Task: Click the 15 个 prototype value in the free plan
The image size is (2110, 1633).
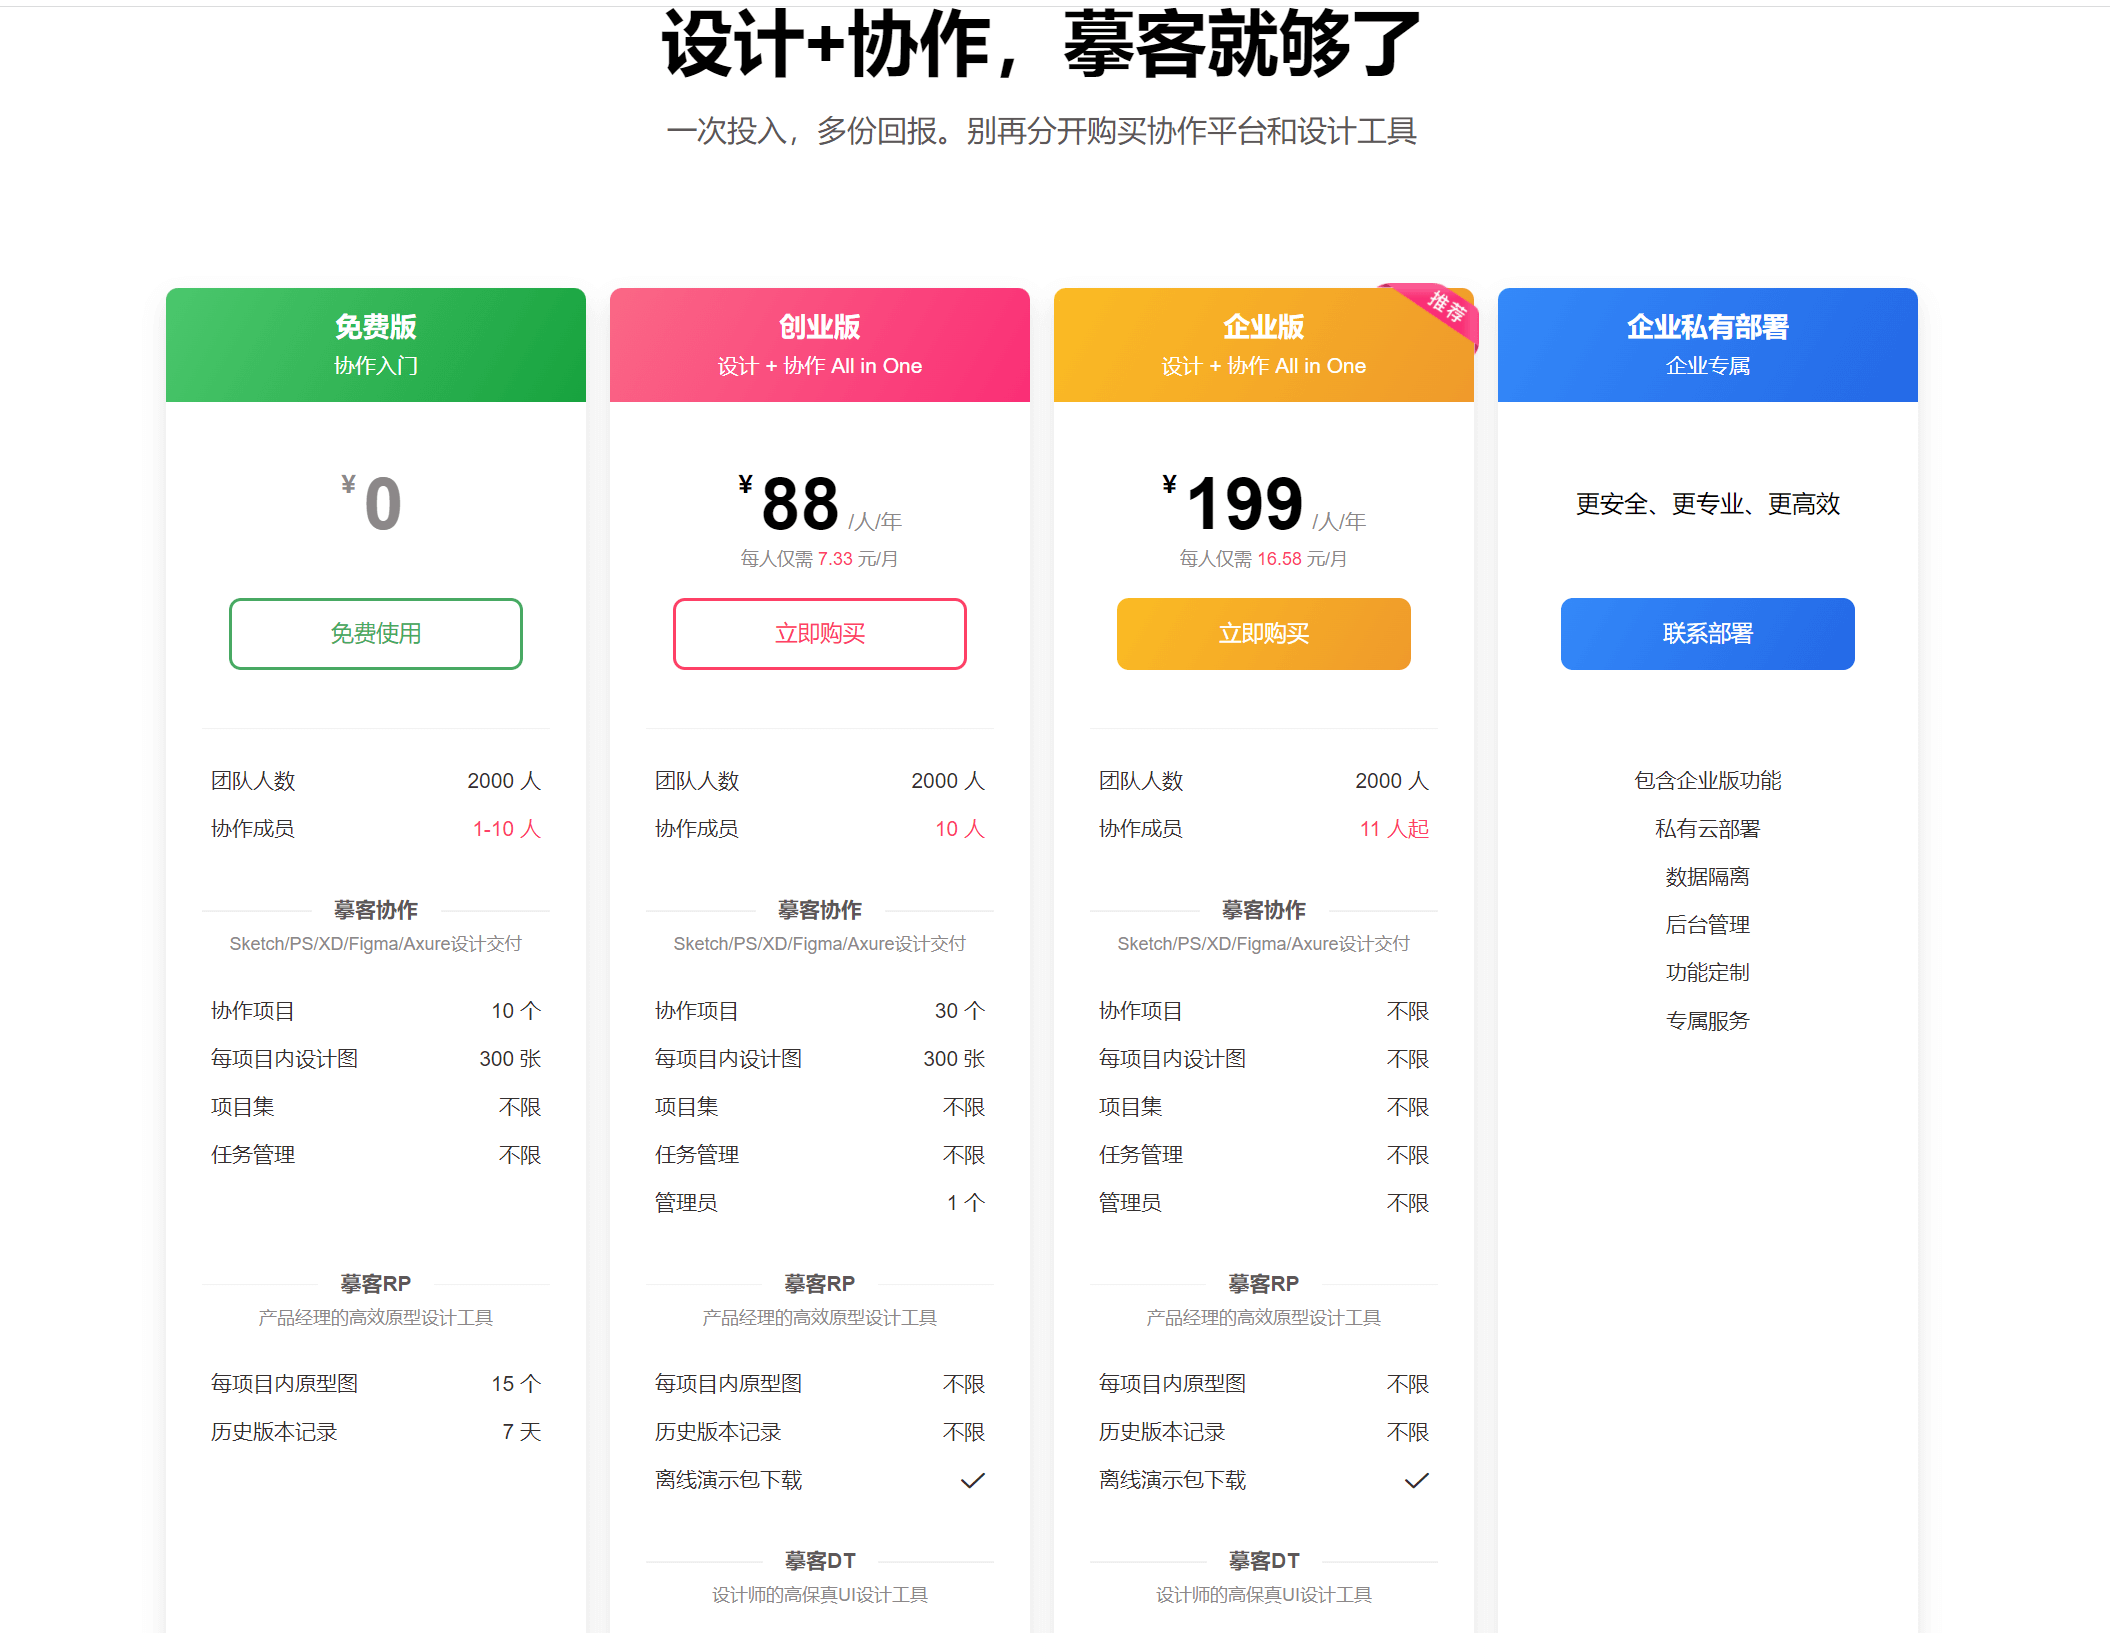Action: click(516, 1384)
